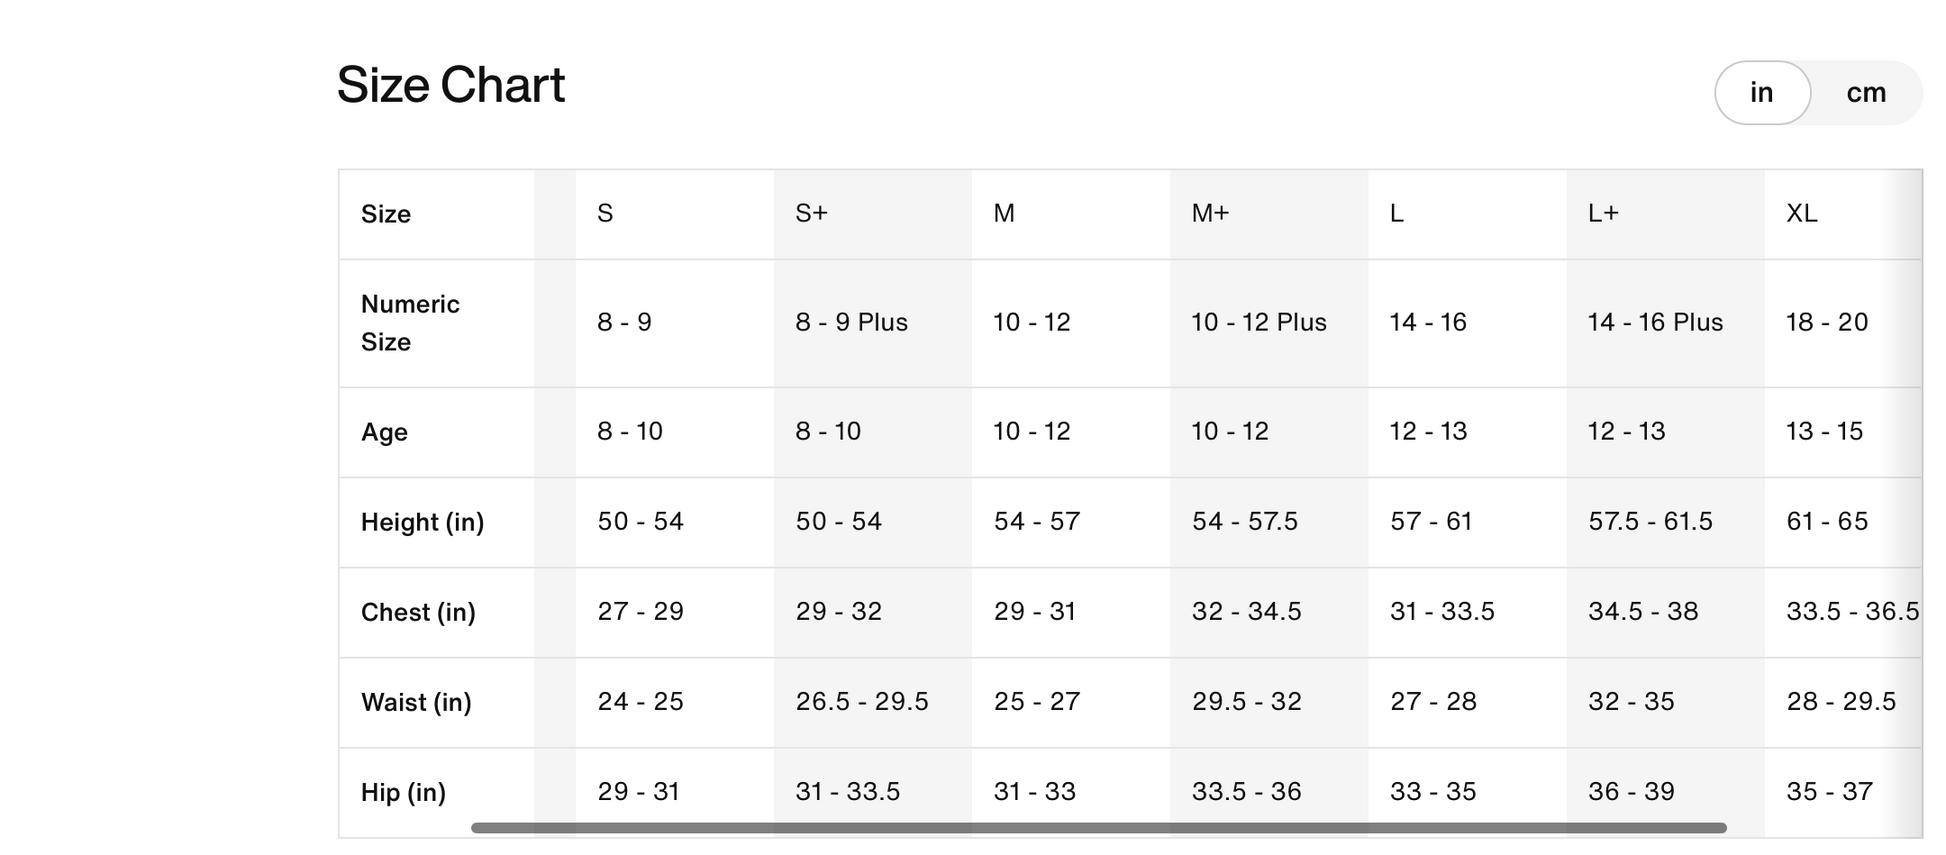The width and height of the screenshot is (1946, 855).
Task: Select the L size column header
Action: [1397, 213]
